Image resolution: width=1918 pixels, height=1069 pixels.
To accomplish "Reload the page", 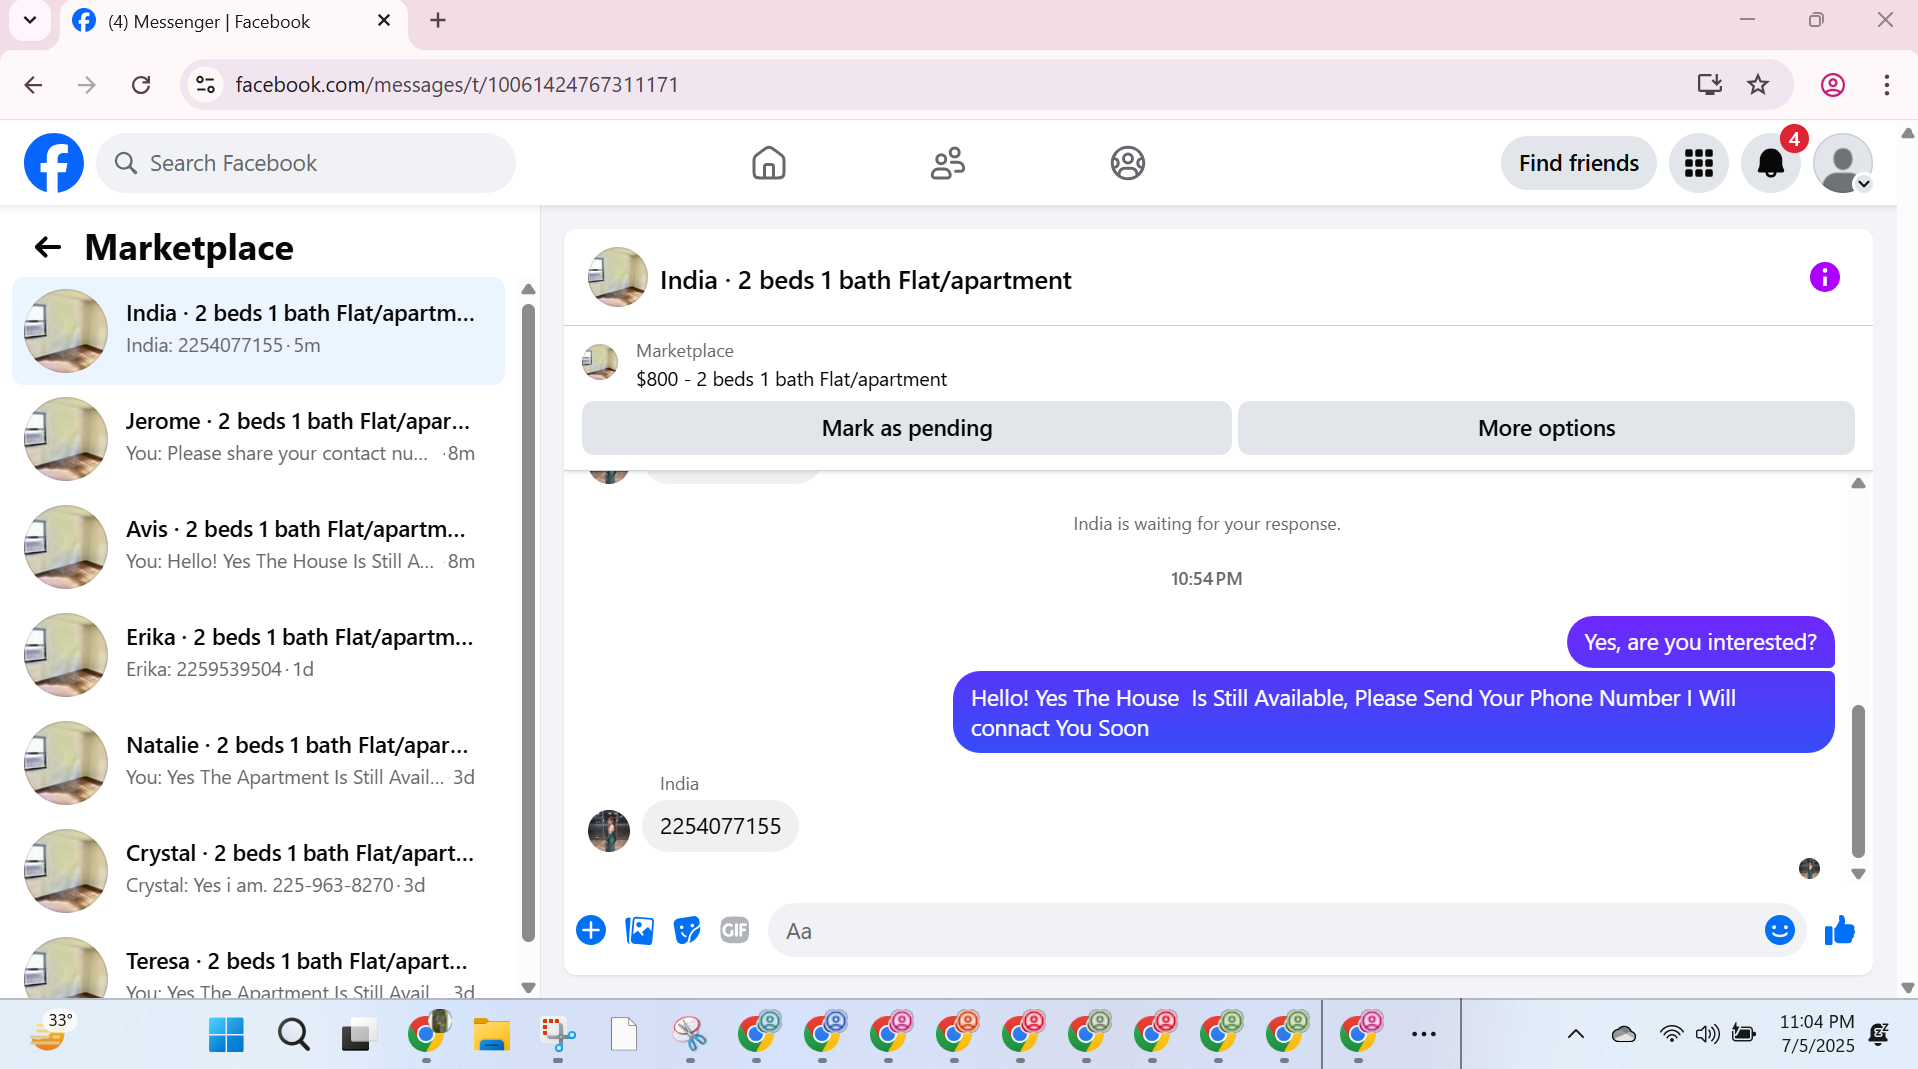I will coord(141,85).
